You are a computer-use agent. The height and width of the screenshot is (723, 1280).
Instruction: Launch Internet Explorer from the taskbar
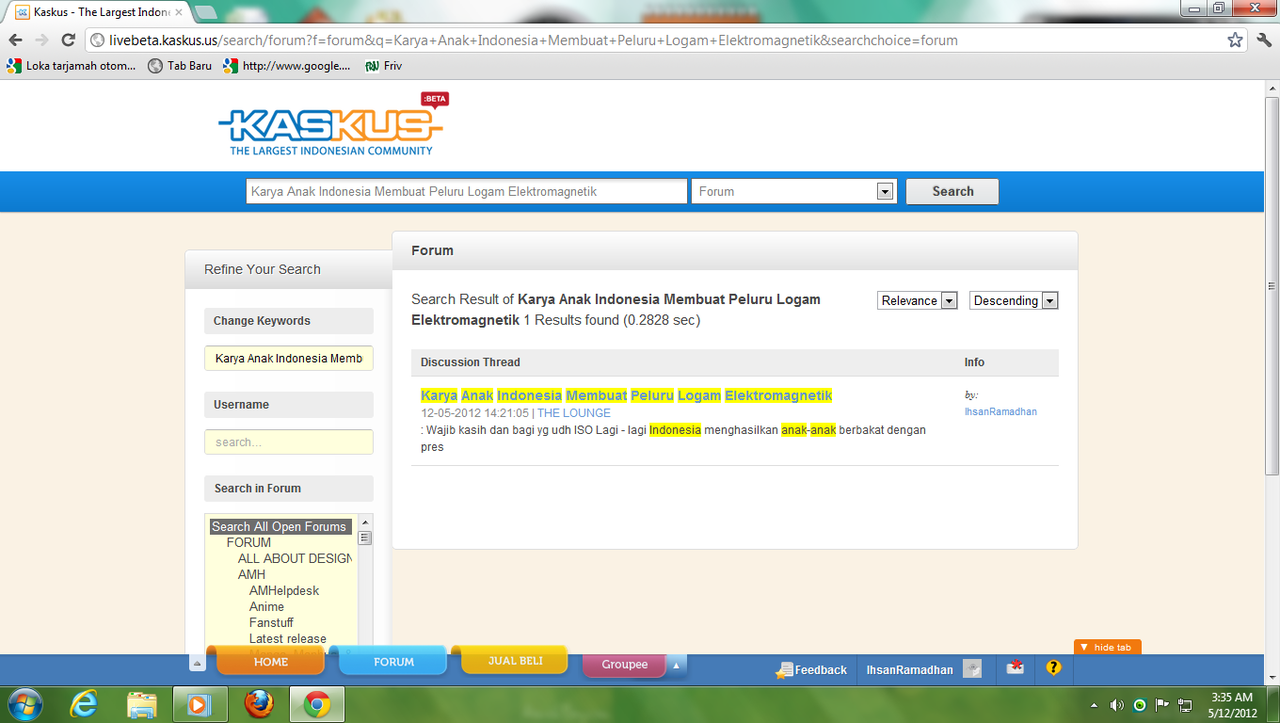[x=84, y=705]
